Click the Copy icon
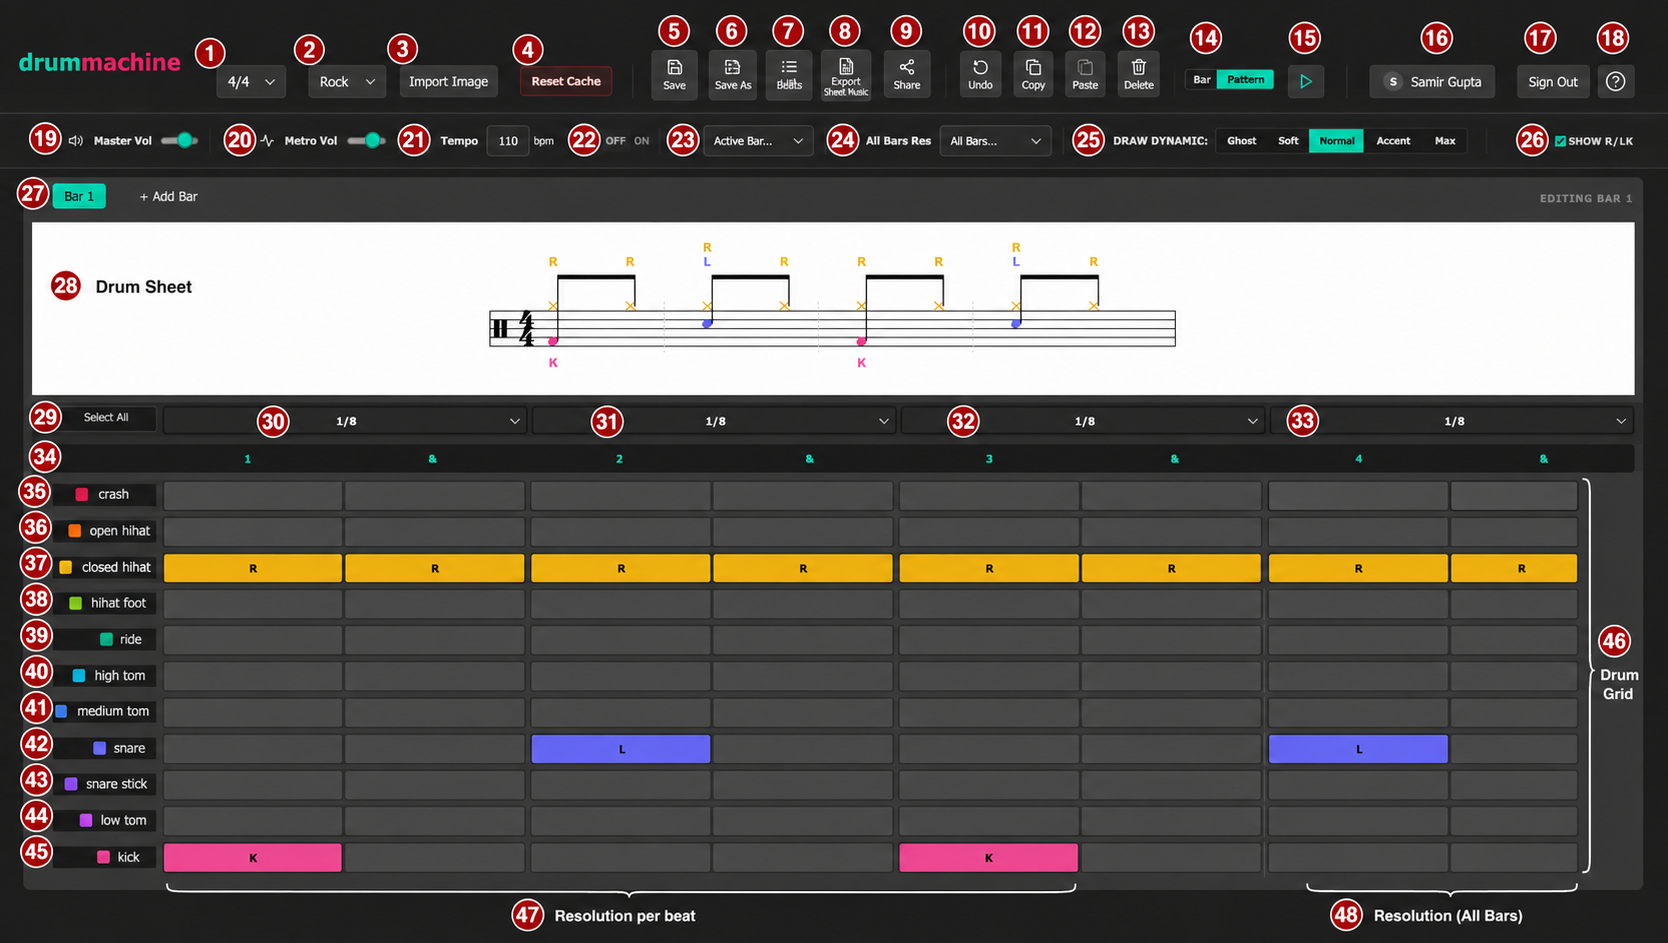The image size is (1668, 943). click(1033, 68)
